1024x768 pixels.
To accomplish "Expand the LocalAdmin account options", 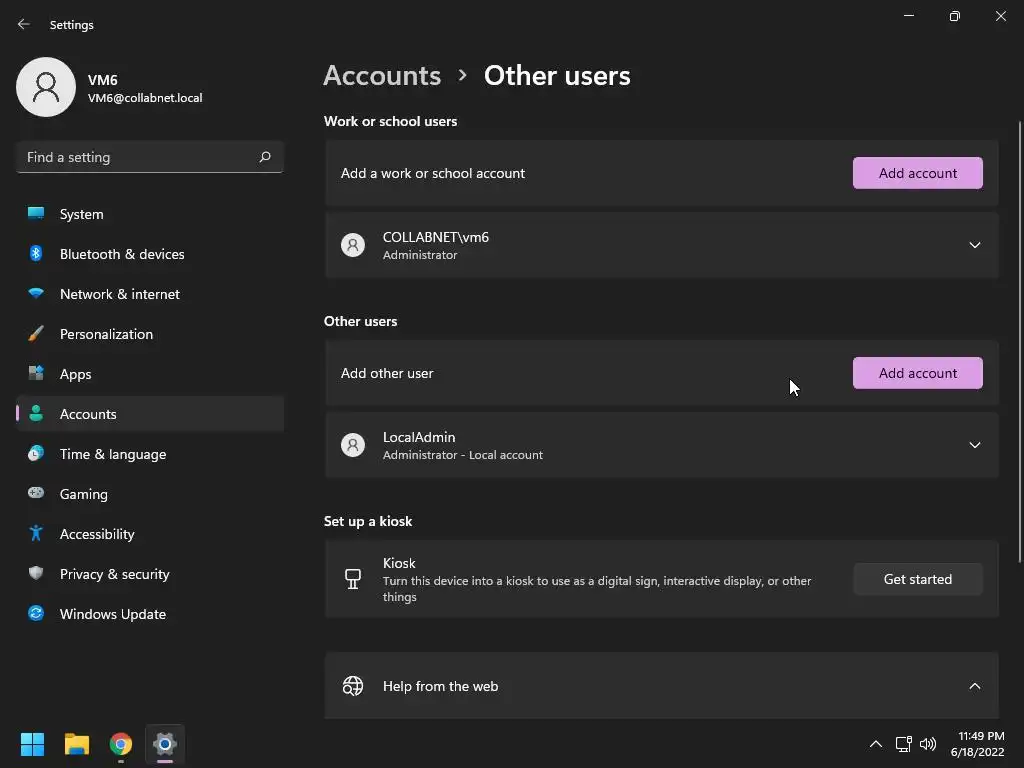I will (x=974, y=445).
